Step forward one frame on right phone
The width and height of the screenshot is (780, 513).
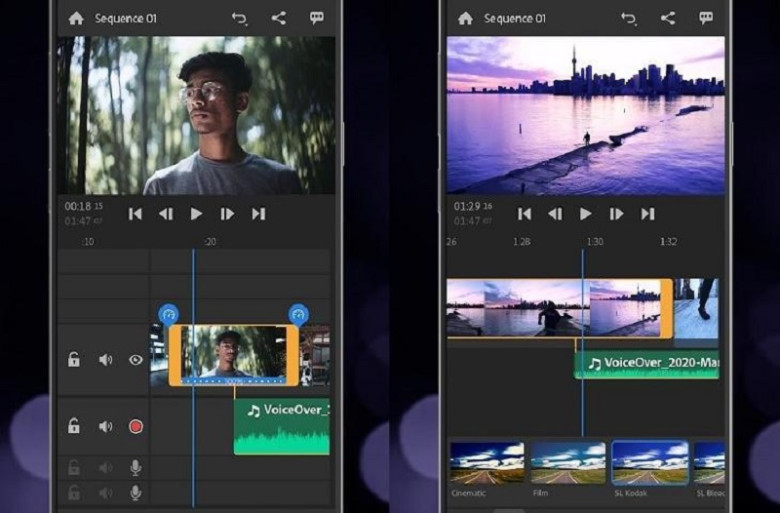pyautogui.click(x=616, y=214)
